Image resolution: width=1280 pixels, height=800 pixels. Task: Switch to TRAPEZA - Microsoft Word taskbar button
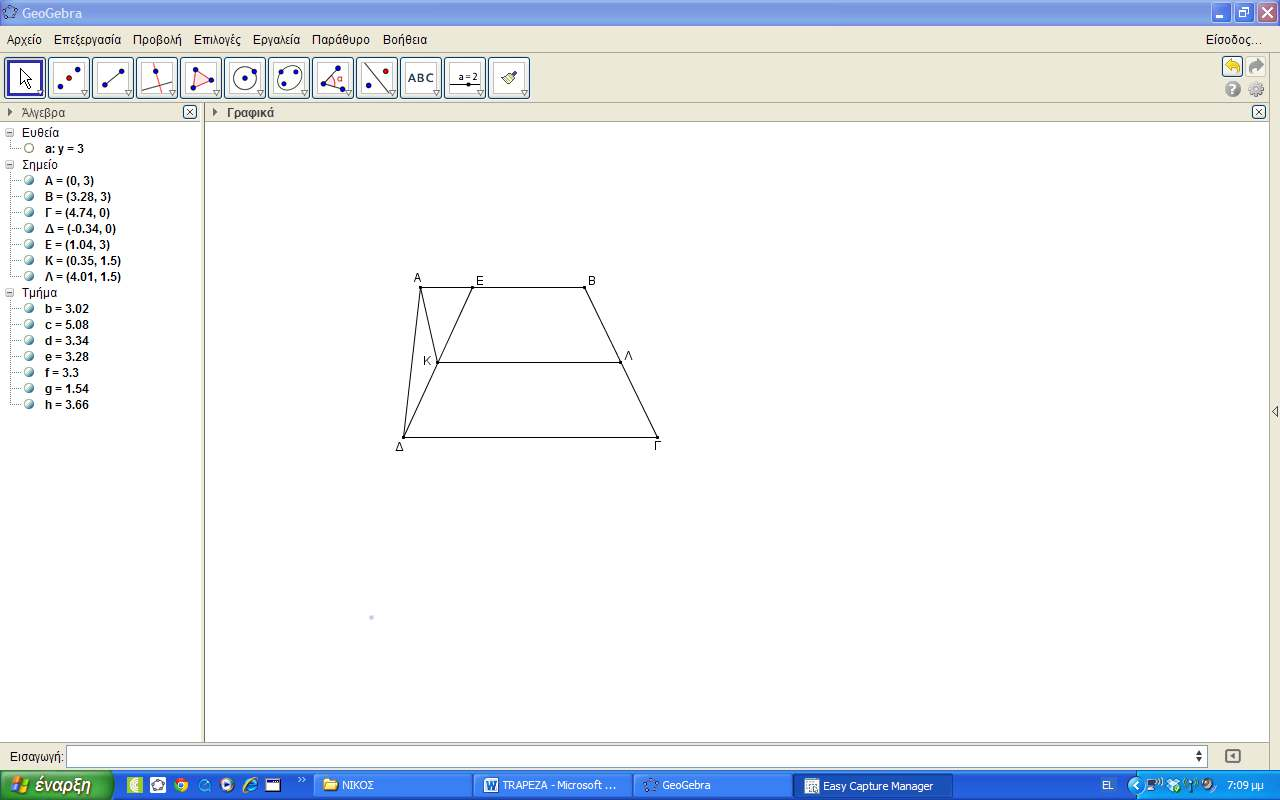(553, 785)
